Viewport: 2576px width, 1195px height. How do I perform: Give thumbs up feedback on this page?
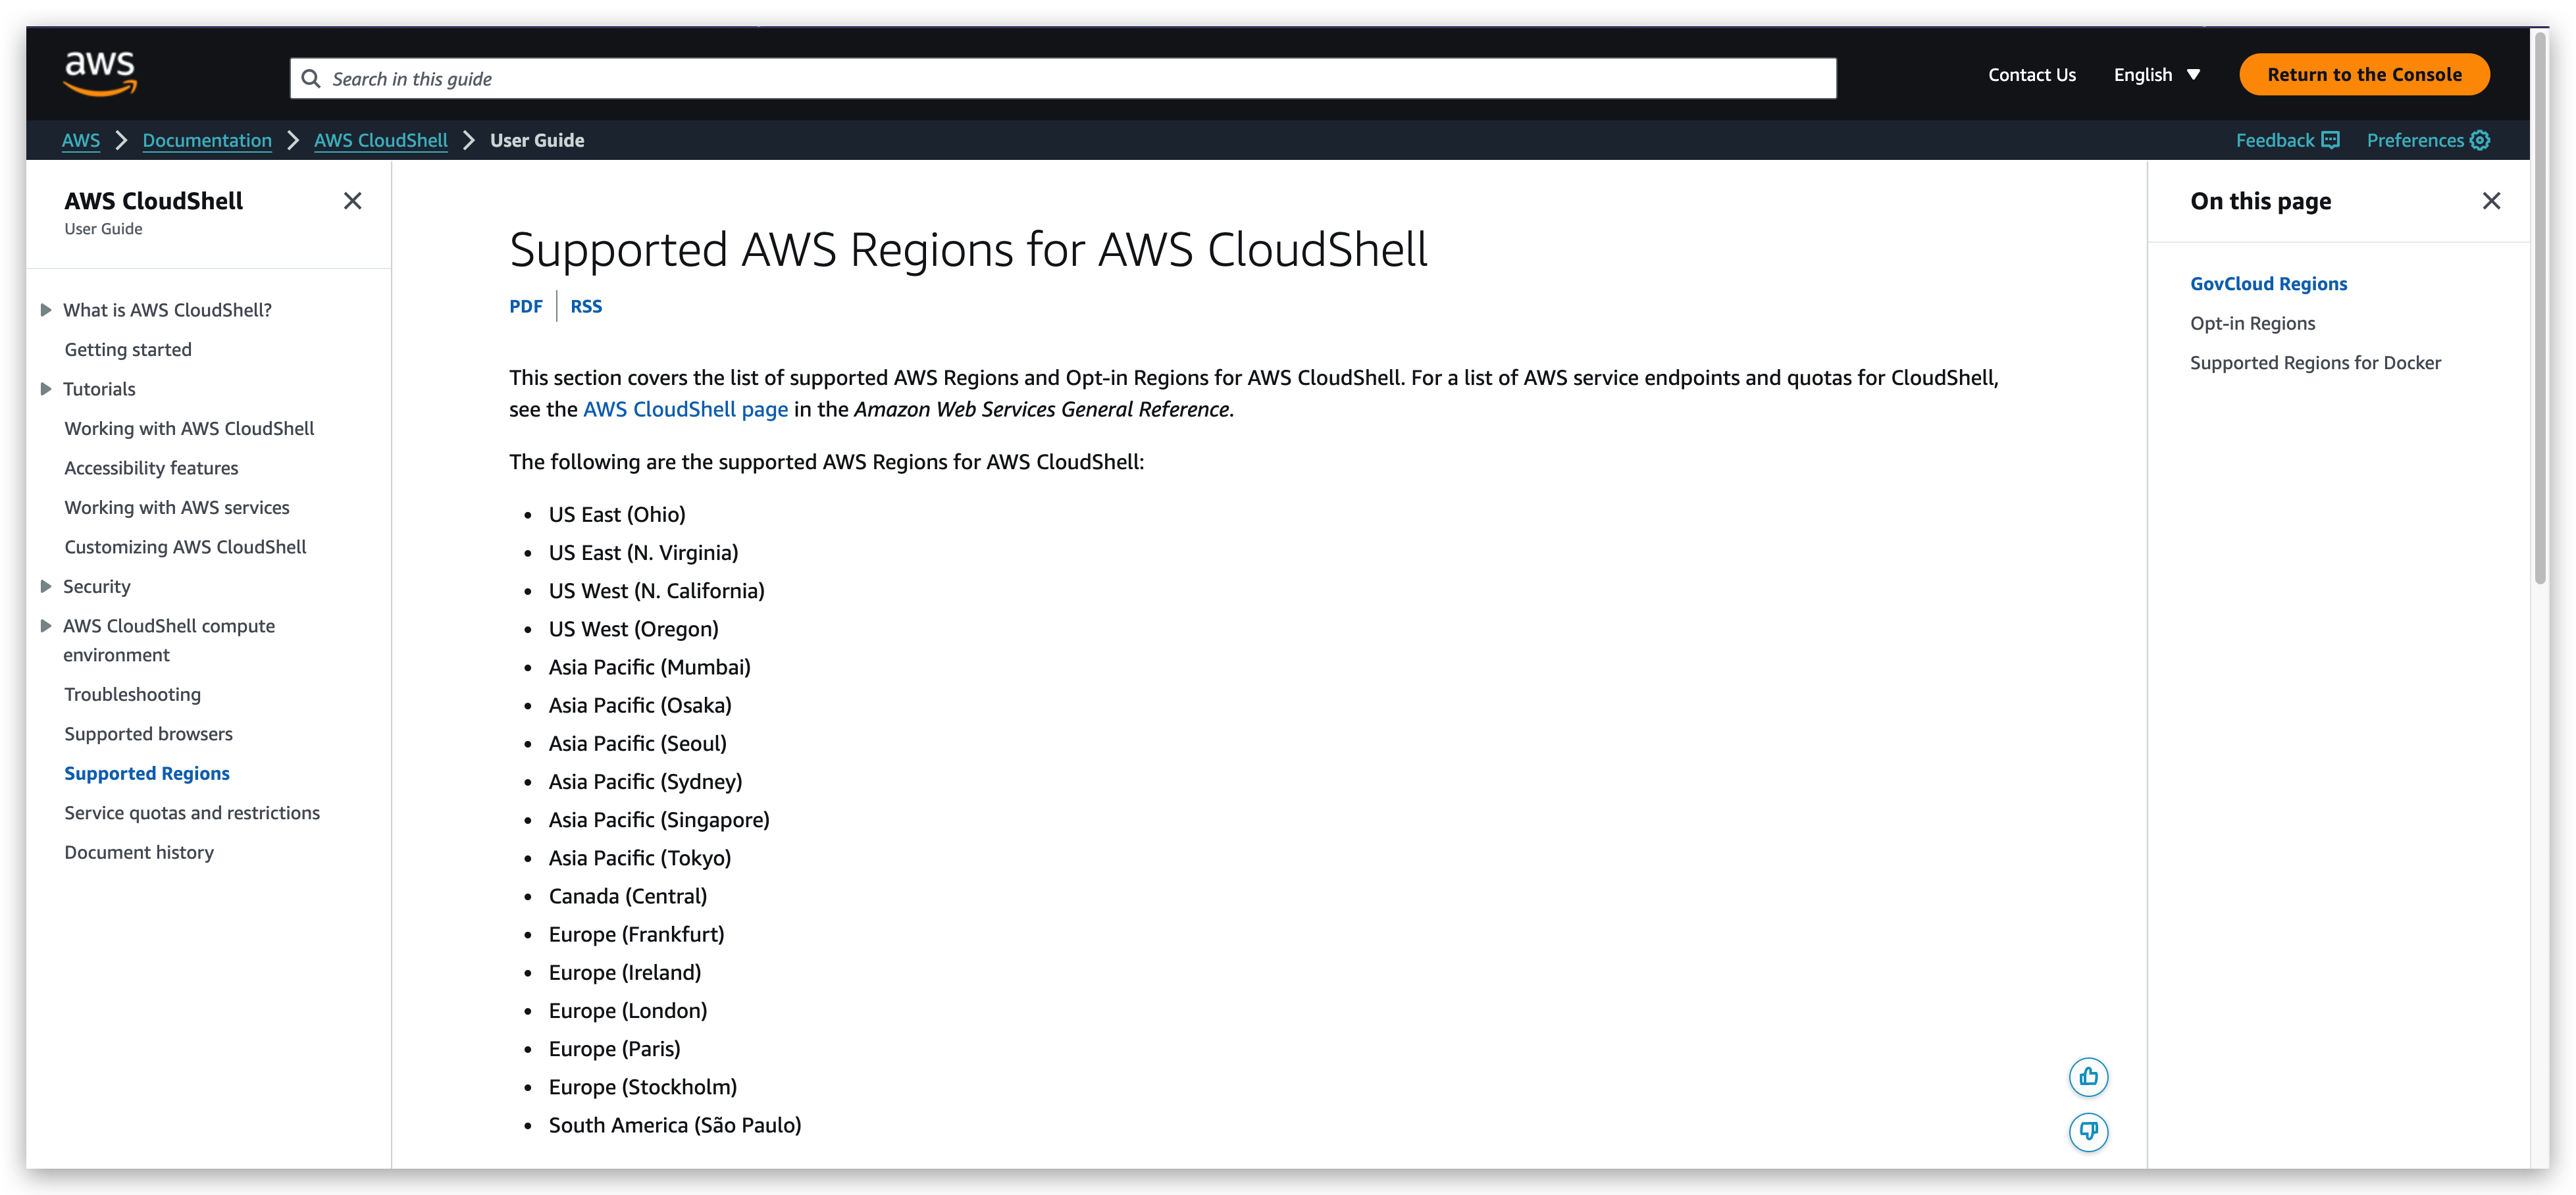pyautogui.click(x=2089, y=1077)
